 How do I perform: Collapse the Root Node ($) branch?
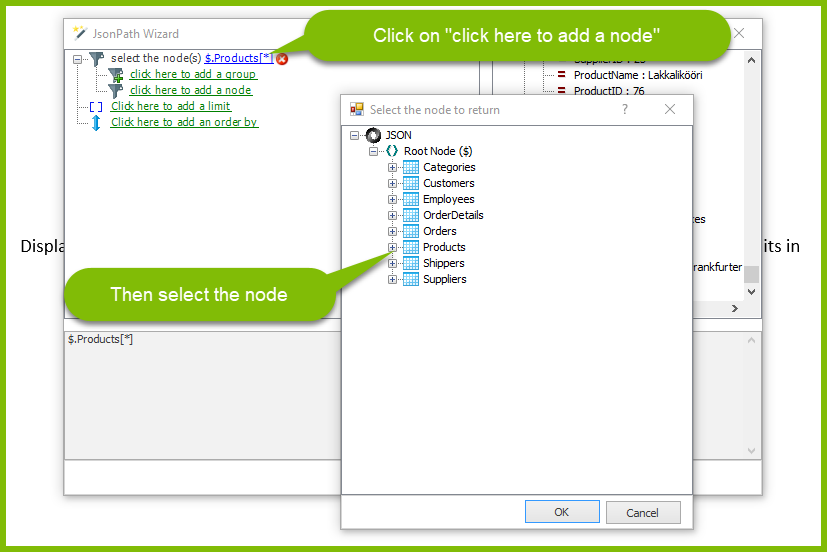tap(373, 152)
